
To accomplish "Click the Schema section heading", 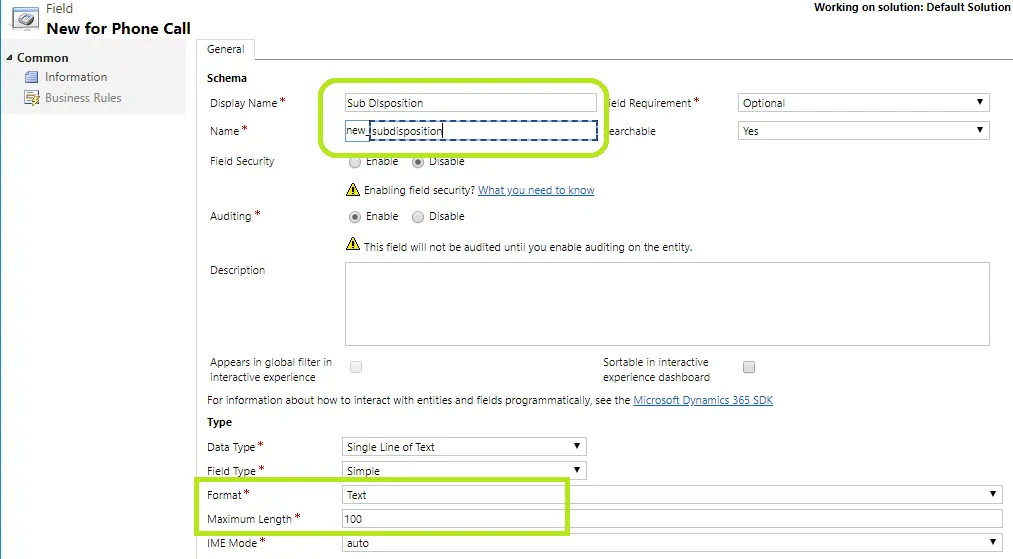I will 227,78.
